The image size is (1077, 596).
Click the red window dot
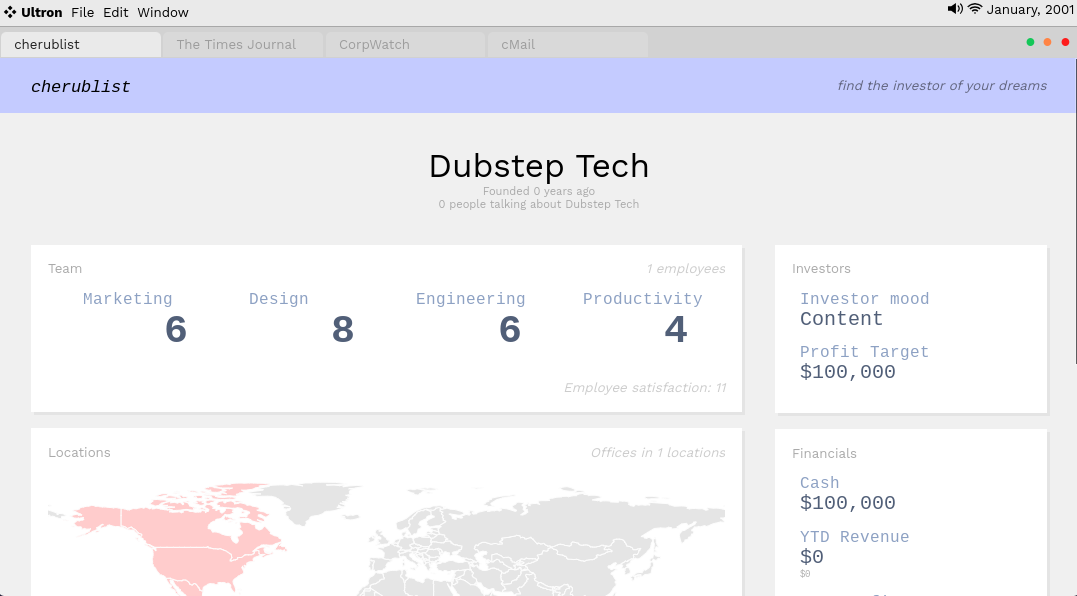click(x=1065, y=42)
